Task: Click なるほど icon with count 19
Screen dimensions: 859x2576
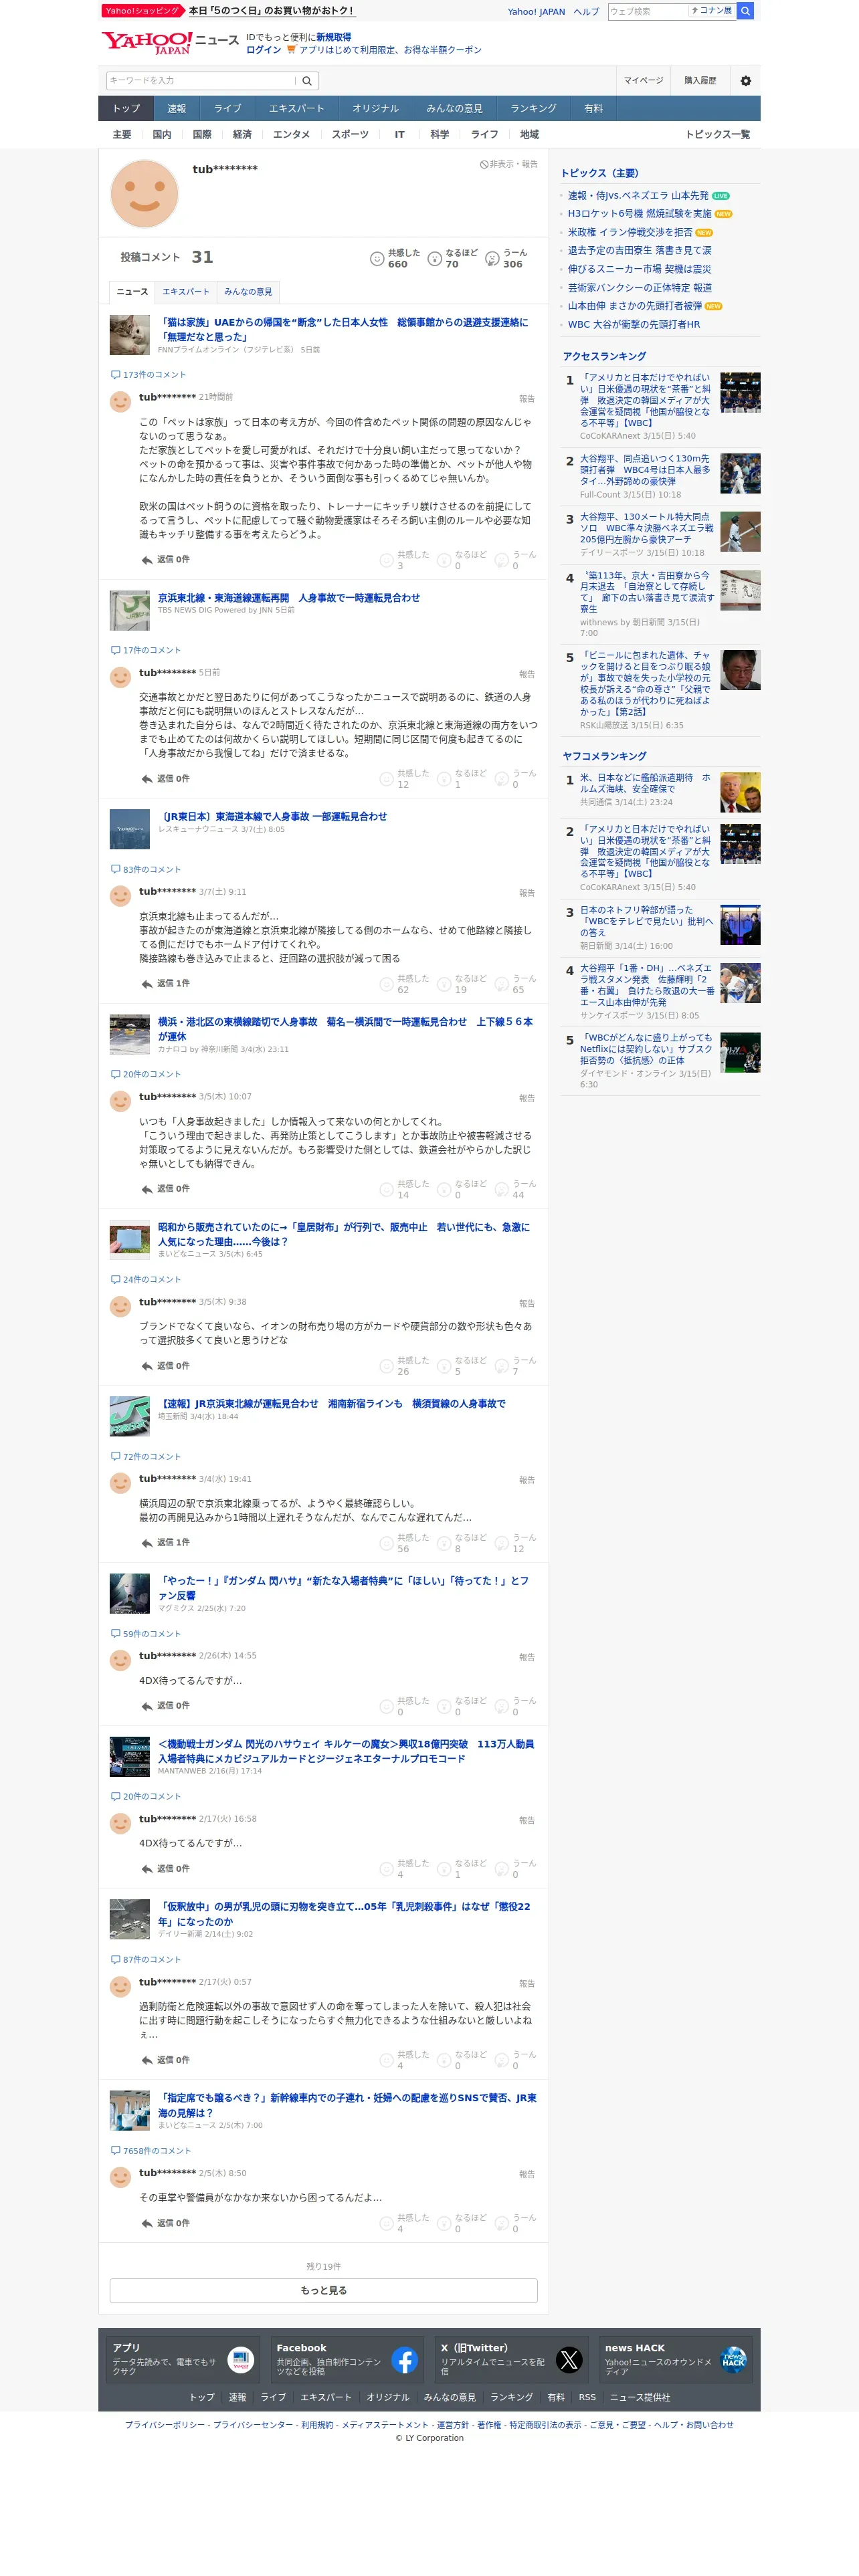Action: (444, 985)
